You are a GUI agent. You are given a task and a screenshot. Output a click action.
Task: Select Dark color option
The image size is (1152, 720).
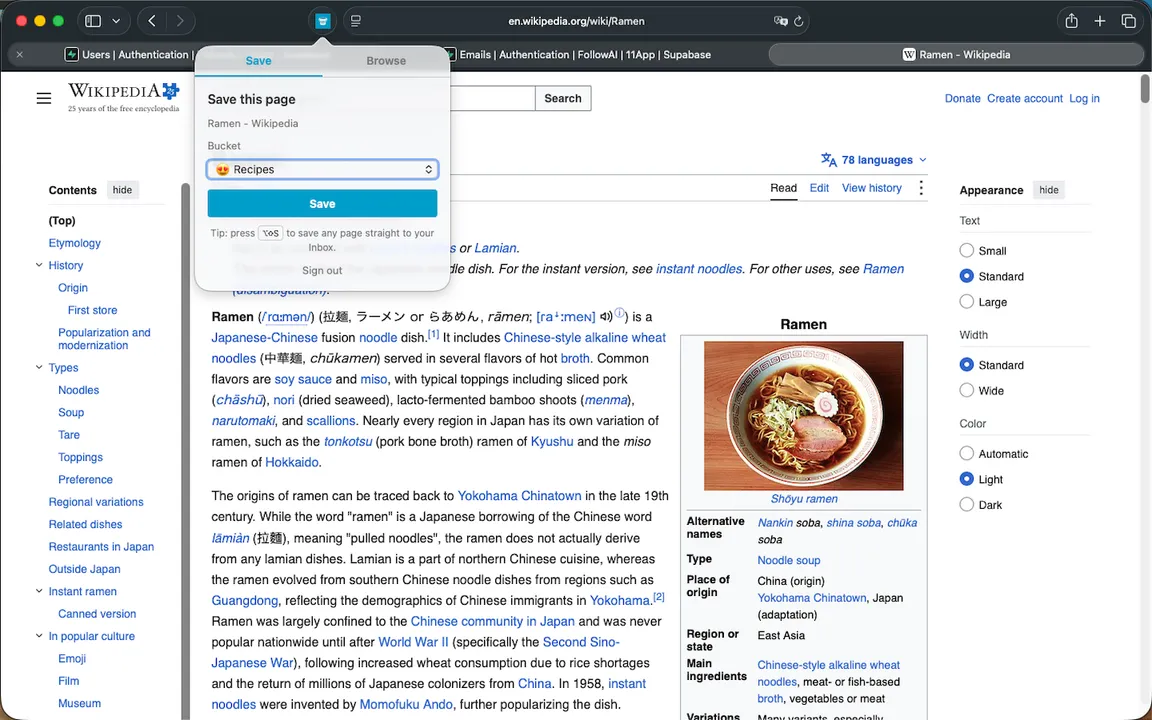tap(967, 505)
